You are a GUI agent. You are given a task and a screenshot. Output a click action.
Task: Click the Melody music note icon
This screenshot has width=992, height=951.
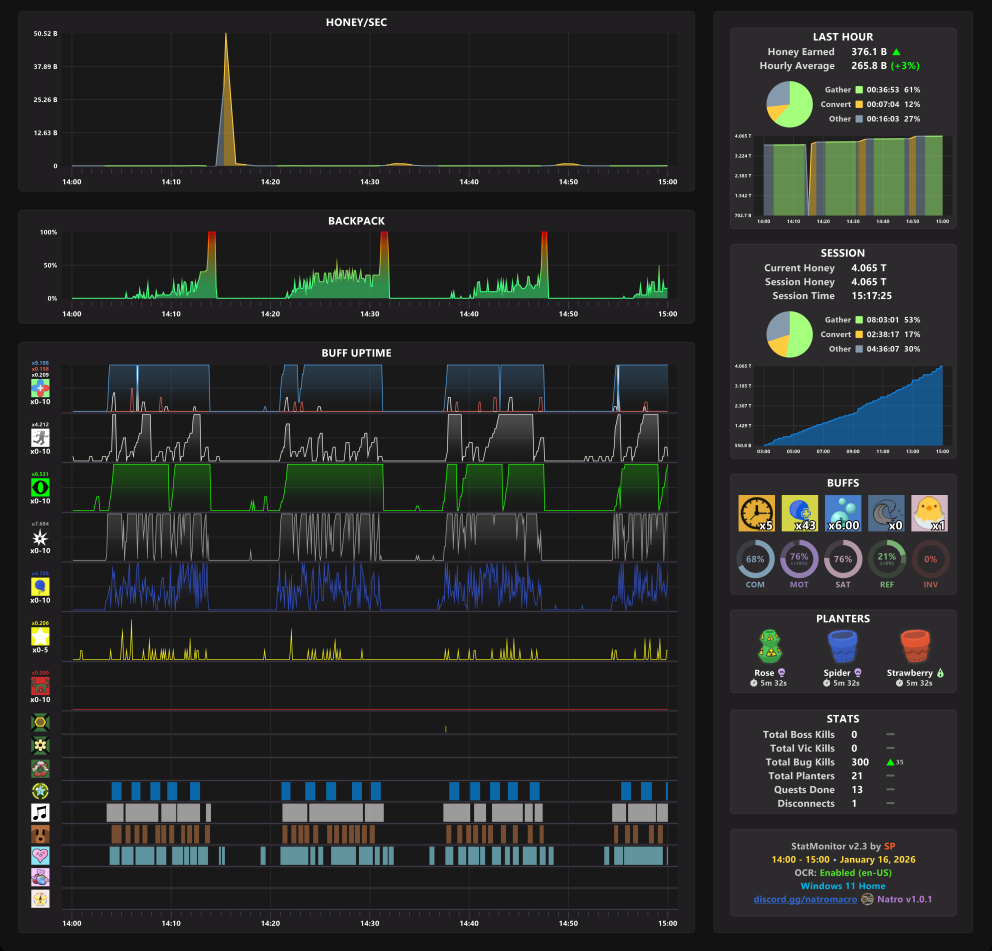pyautogui.click(x=40, y=812)
